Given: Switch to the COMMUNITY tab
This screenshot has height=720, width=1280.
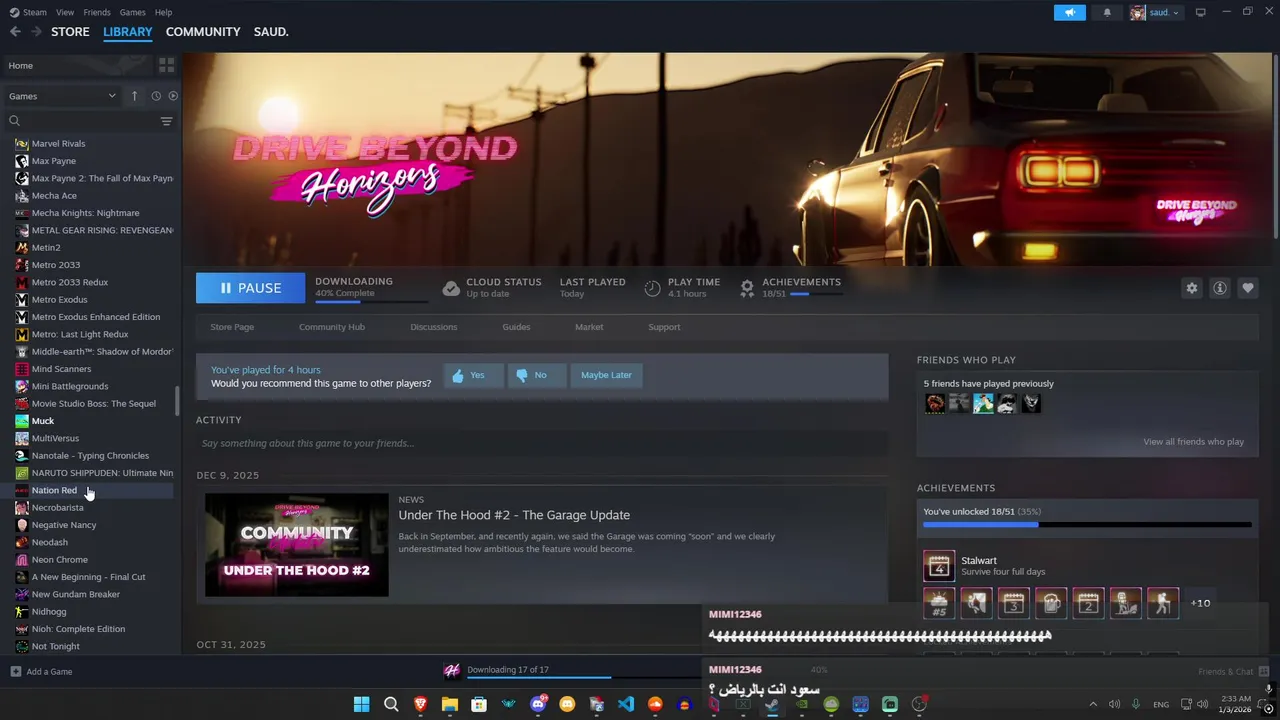Looking at the screenshot, I should tap(203, 32).
